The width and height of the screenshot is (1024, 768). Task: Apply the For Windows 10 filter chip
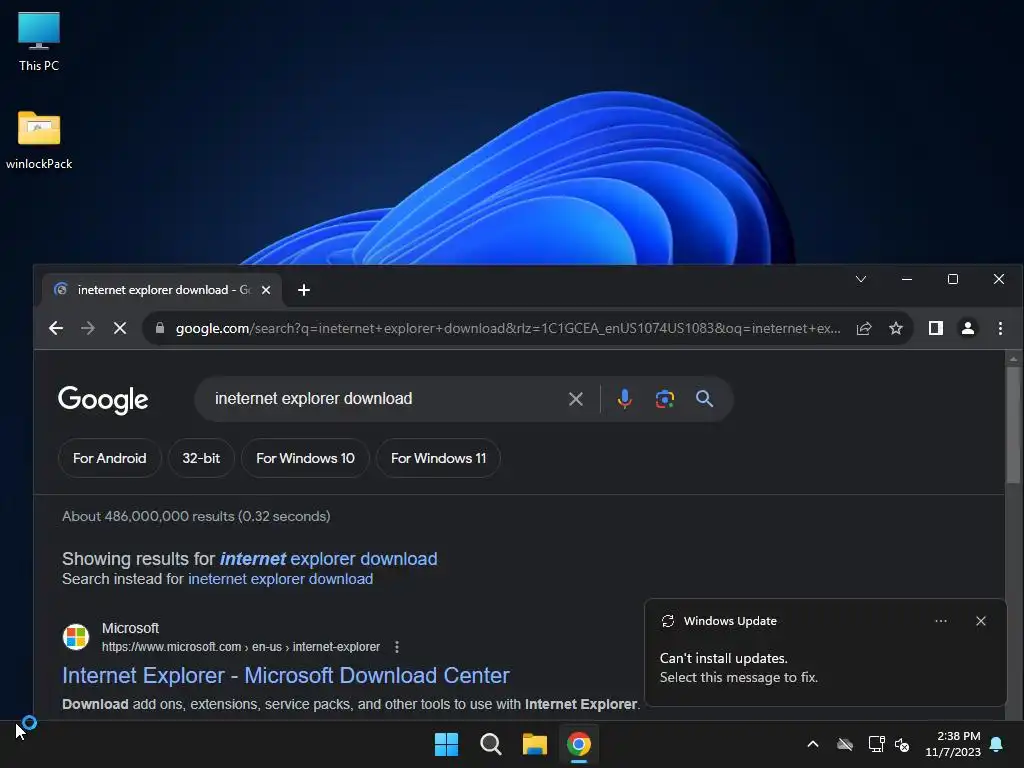[305, 458]
